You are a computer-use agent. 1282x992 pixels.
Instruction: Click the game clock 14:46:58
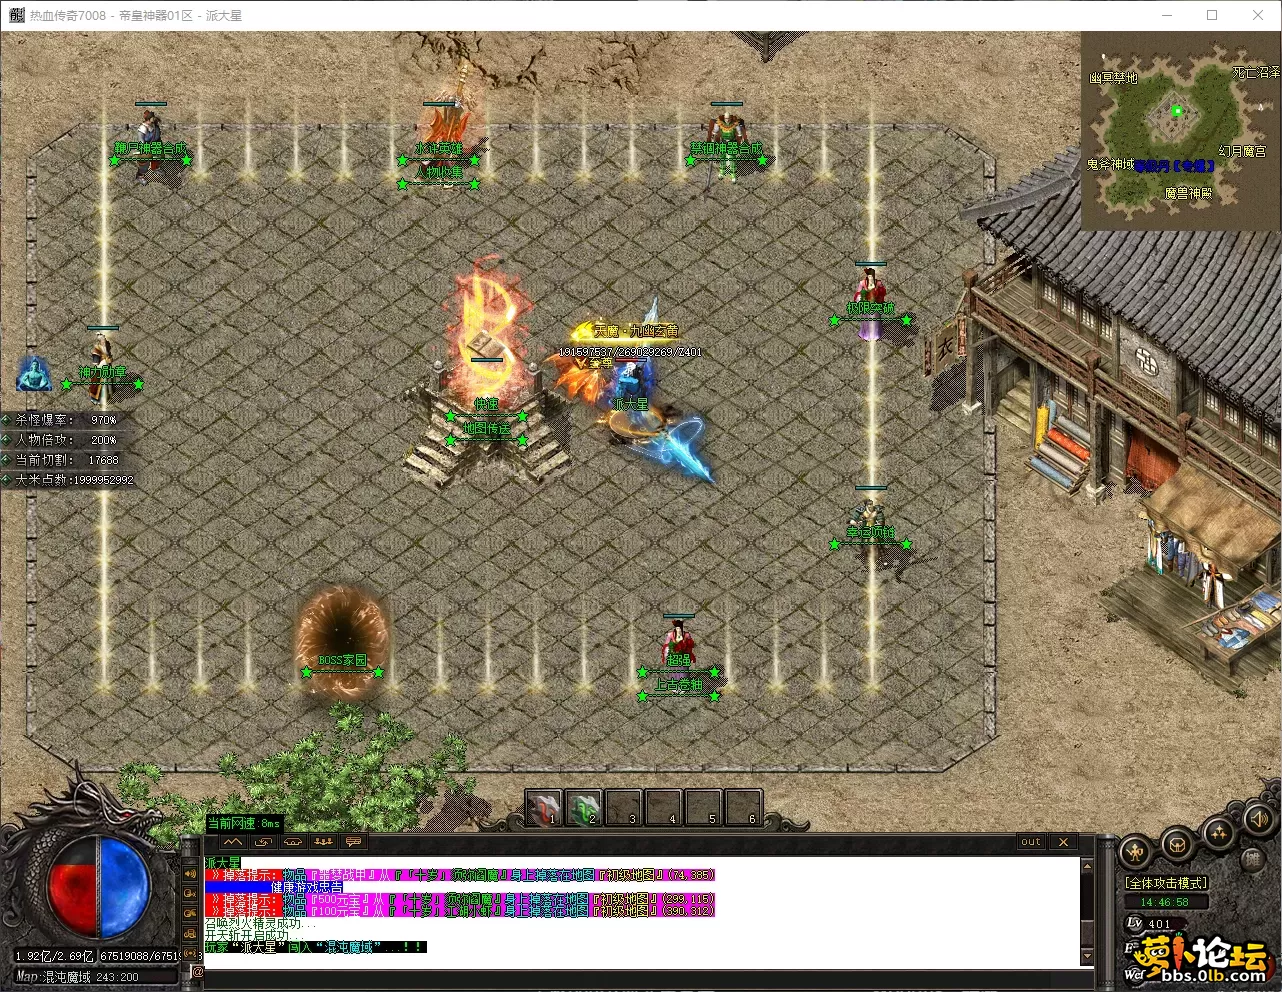1165,902
